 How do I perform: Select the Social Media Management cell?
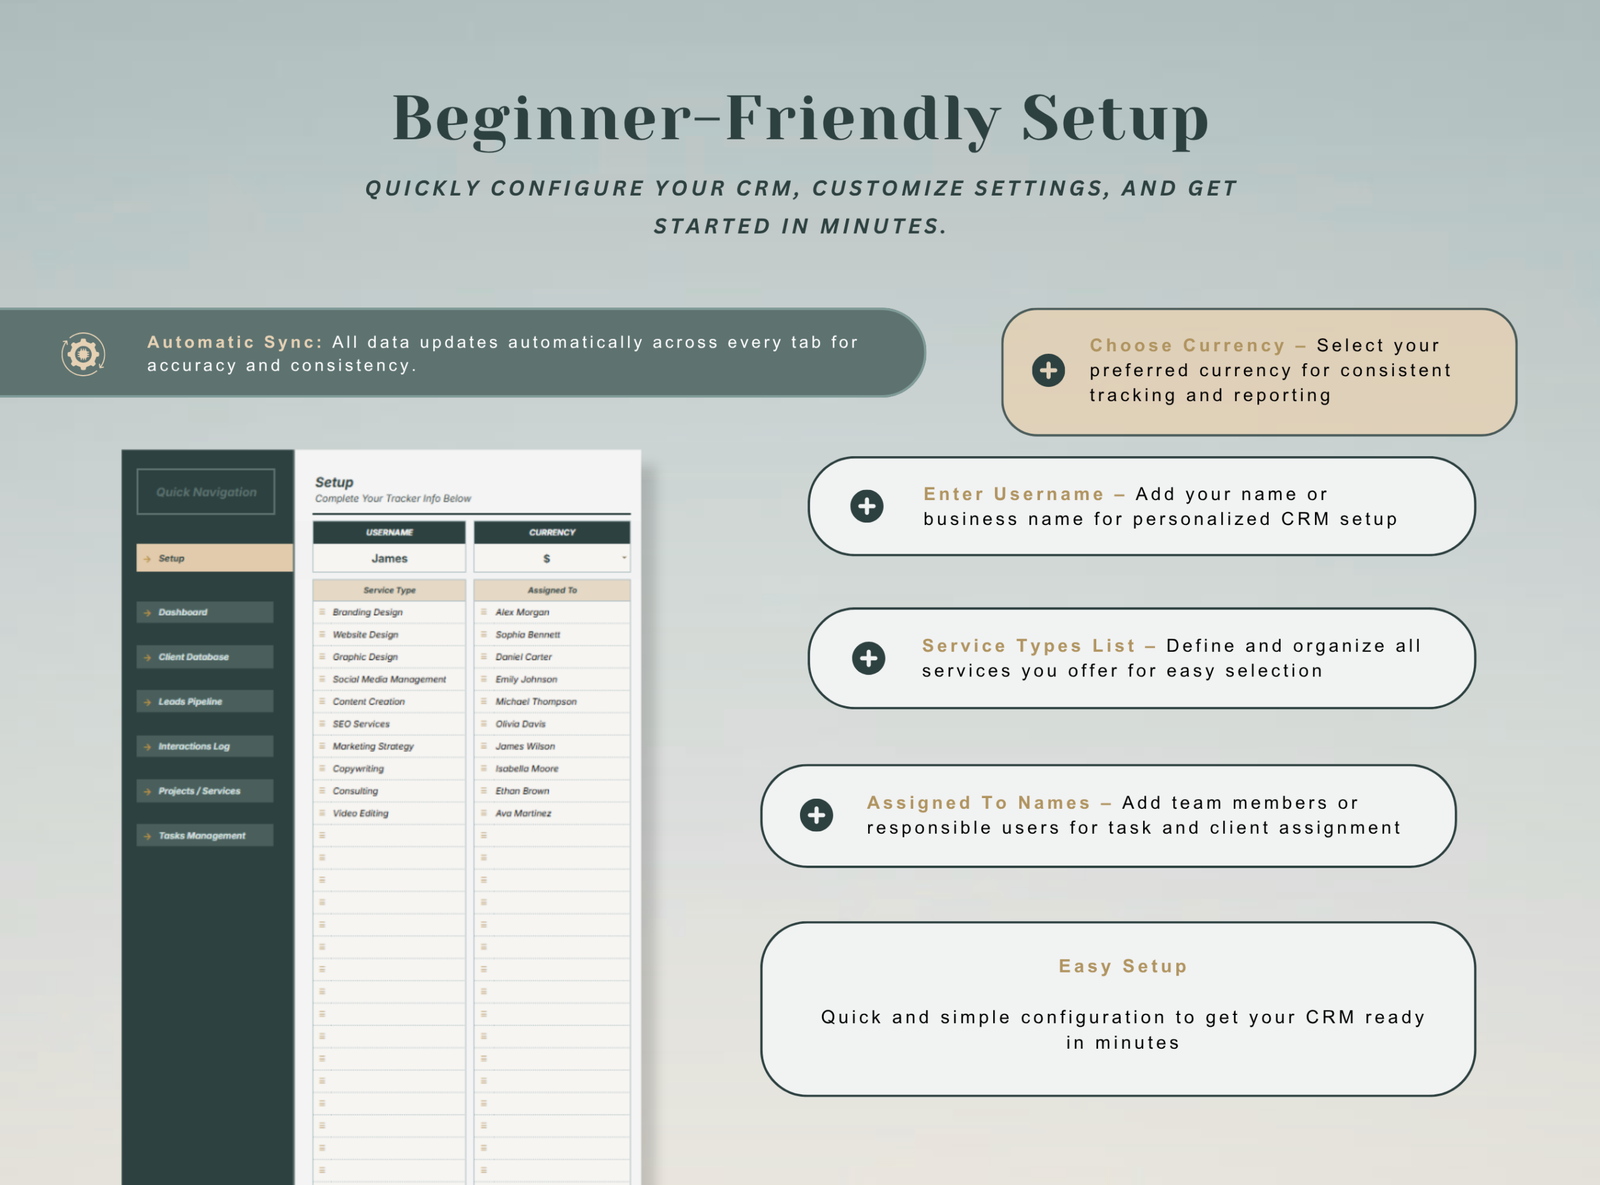click(x=389, y=679)
